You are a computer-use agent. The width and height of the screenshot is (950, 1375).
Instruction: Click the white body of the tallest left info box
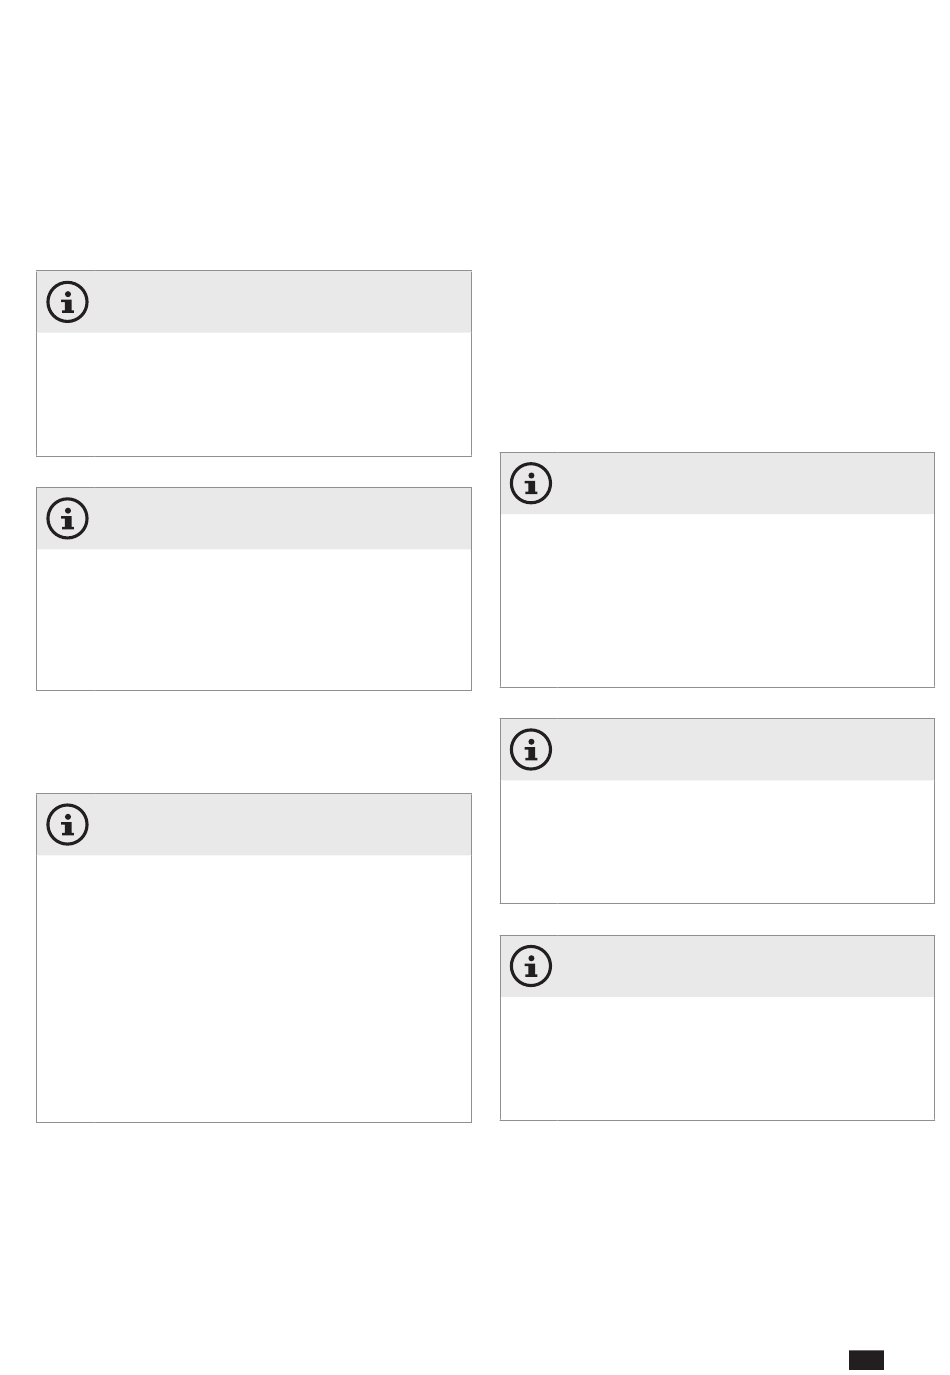[x=254, y=988]
